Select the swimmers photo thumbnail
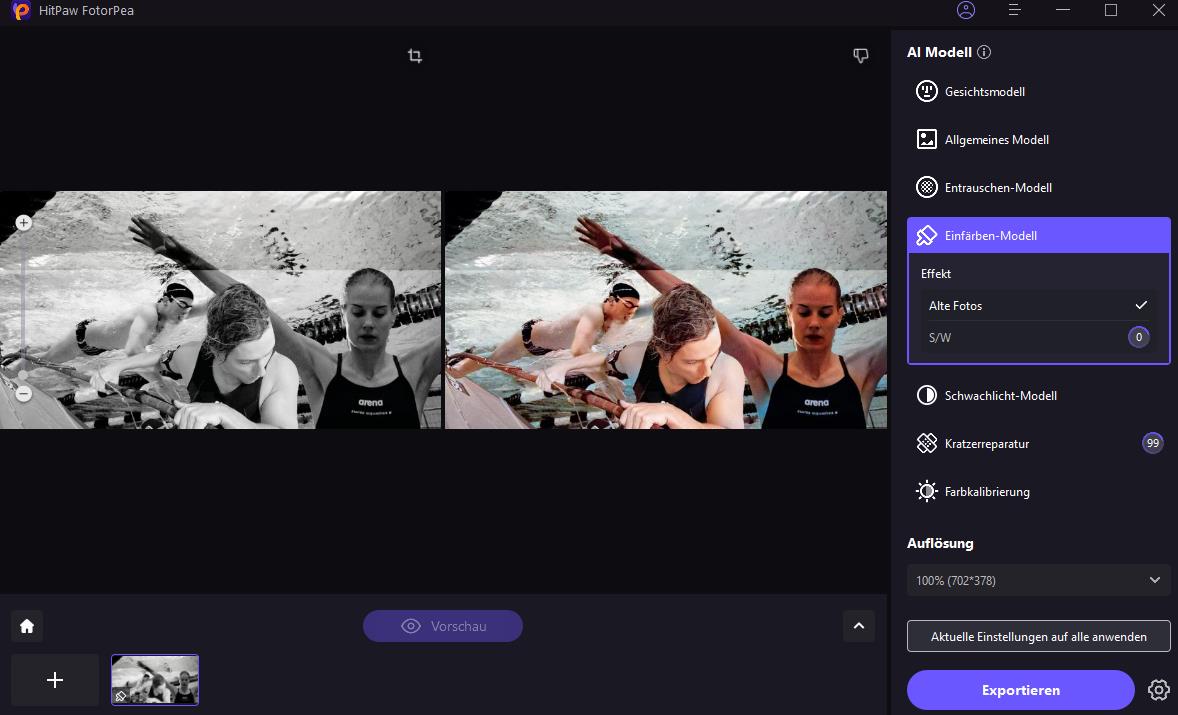The width and height of the screenshot is (1178, 715). tap(155, 680)
